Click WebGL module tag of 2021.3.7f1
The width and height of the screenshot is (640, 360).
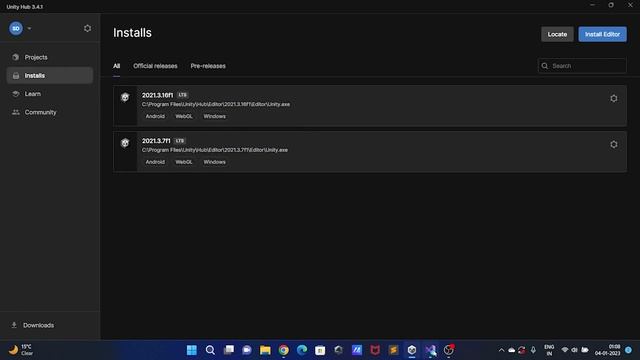(184, 162)
